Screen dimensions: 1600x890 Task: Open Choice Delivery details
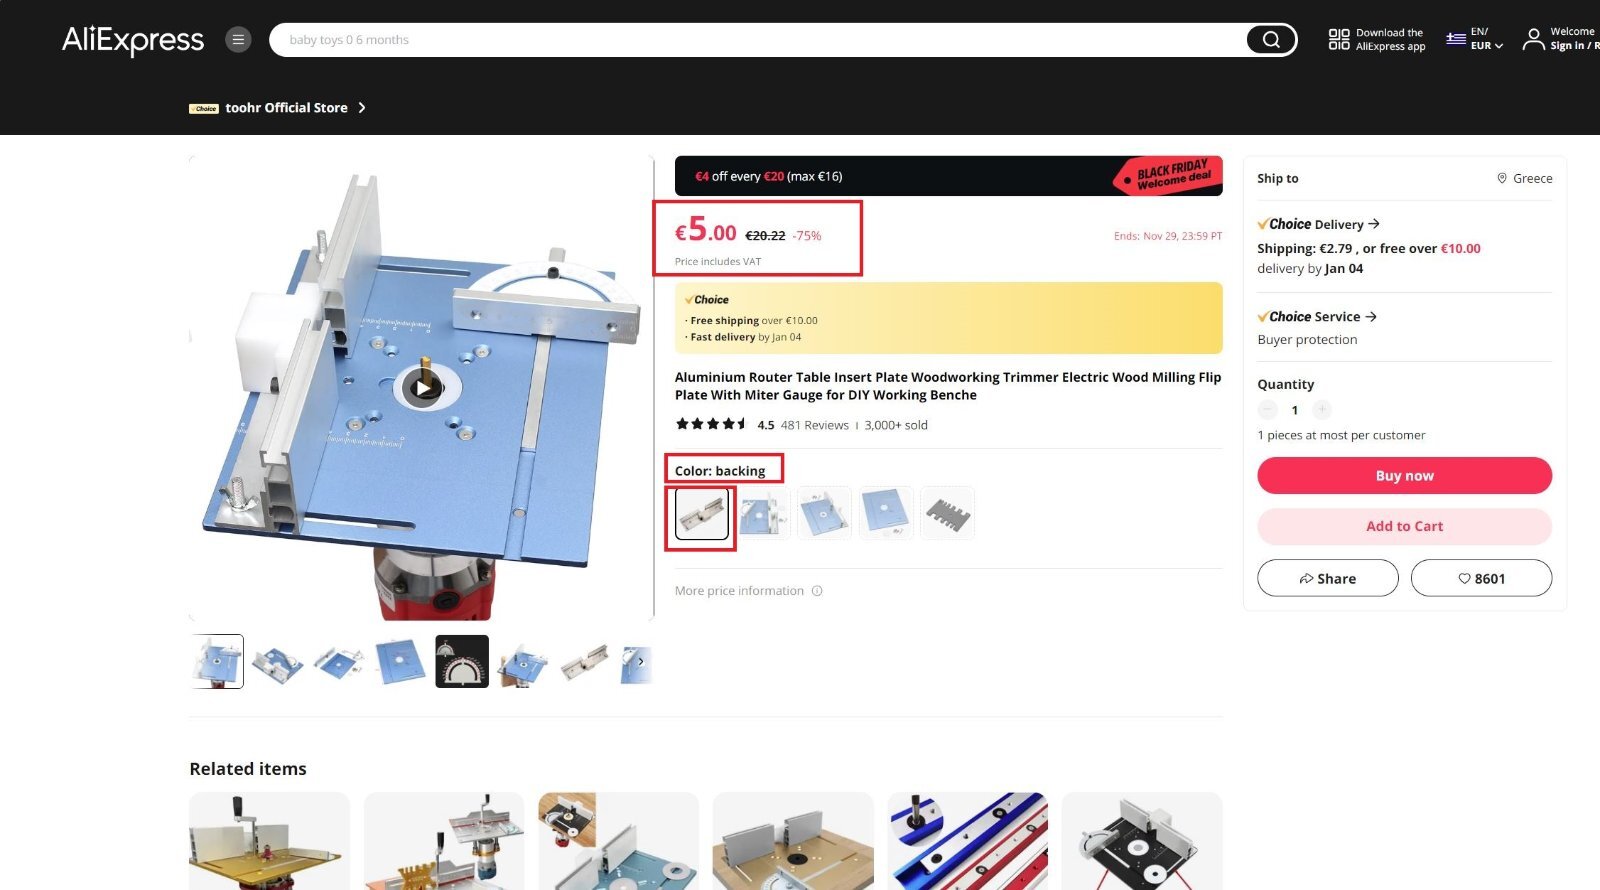tap(1319, 224)
